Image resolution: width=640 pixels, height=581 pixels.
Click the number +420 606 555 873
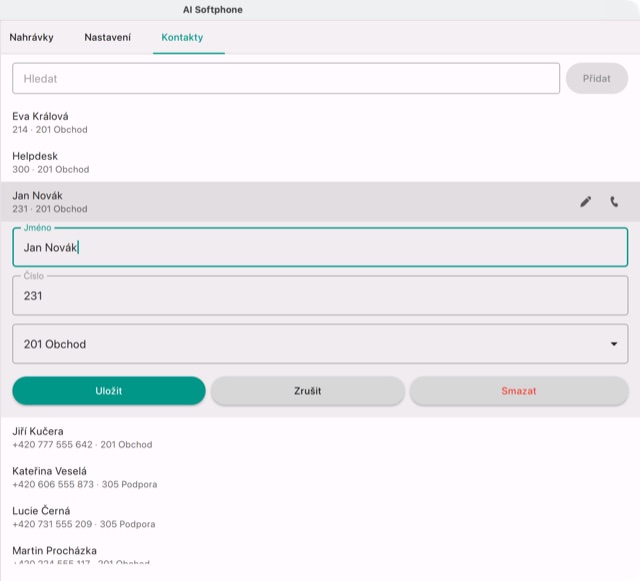[53, 484]
